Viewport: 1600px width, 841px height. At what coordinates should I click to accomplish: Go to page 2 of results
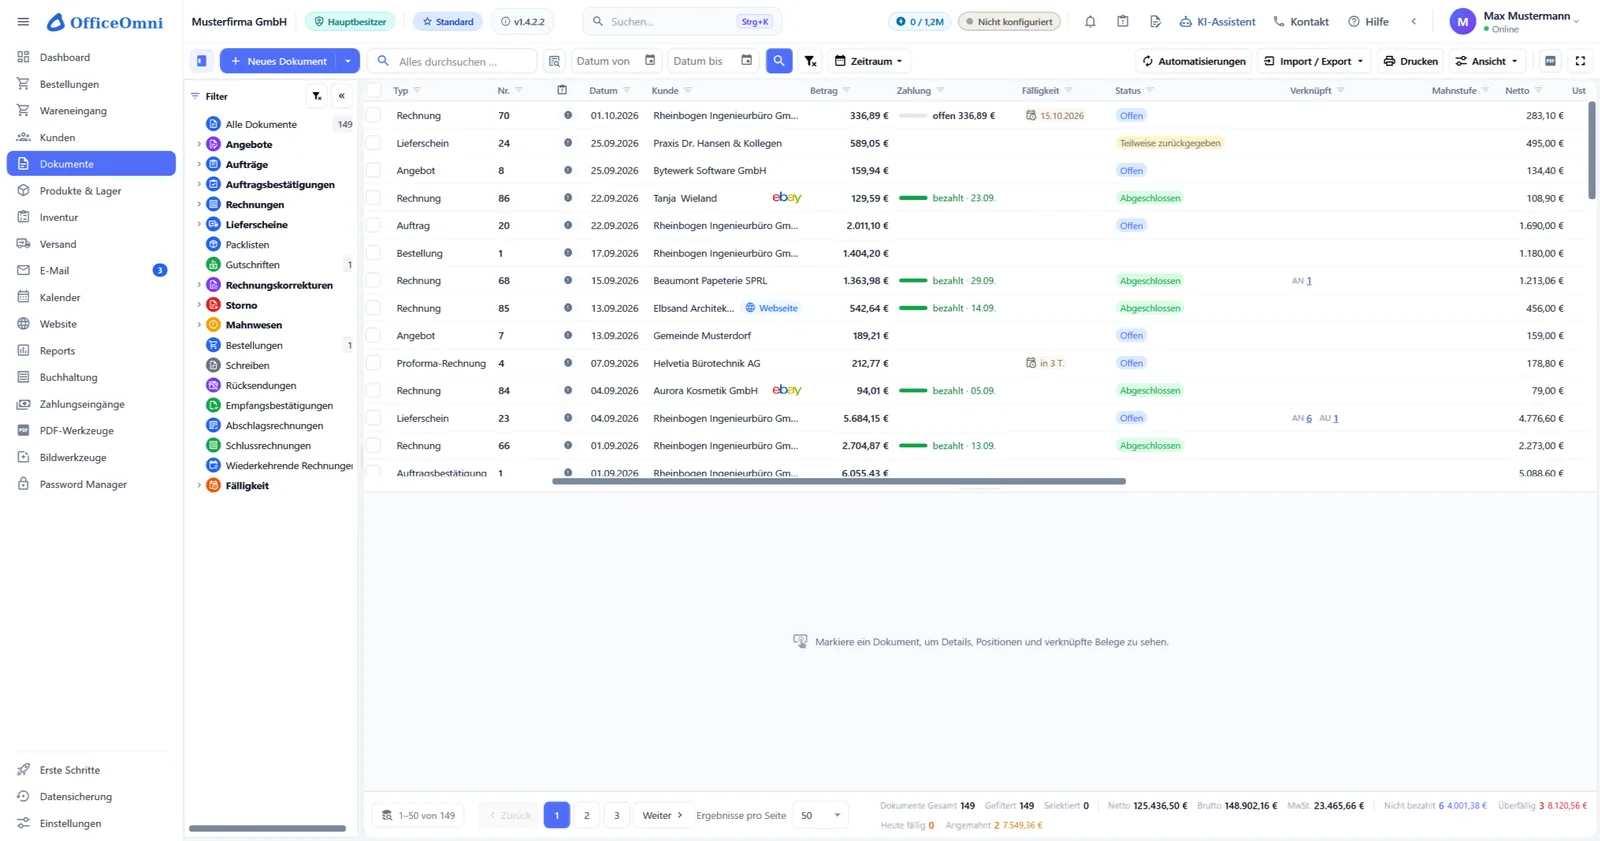pyautogui.click(x=587, y=815)
